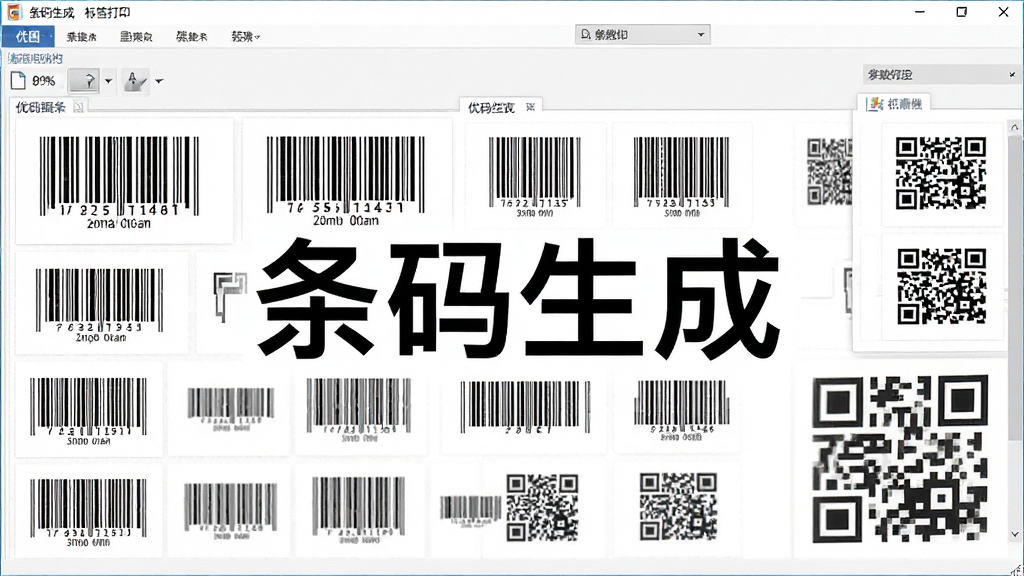Select the small barcode left of bottom-row QR code

point(470,511)
